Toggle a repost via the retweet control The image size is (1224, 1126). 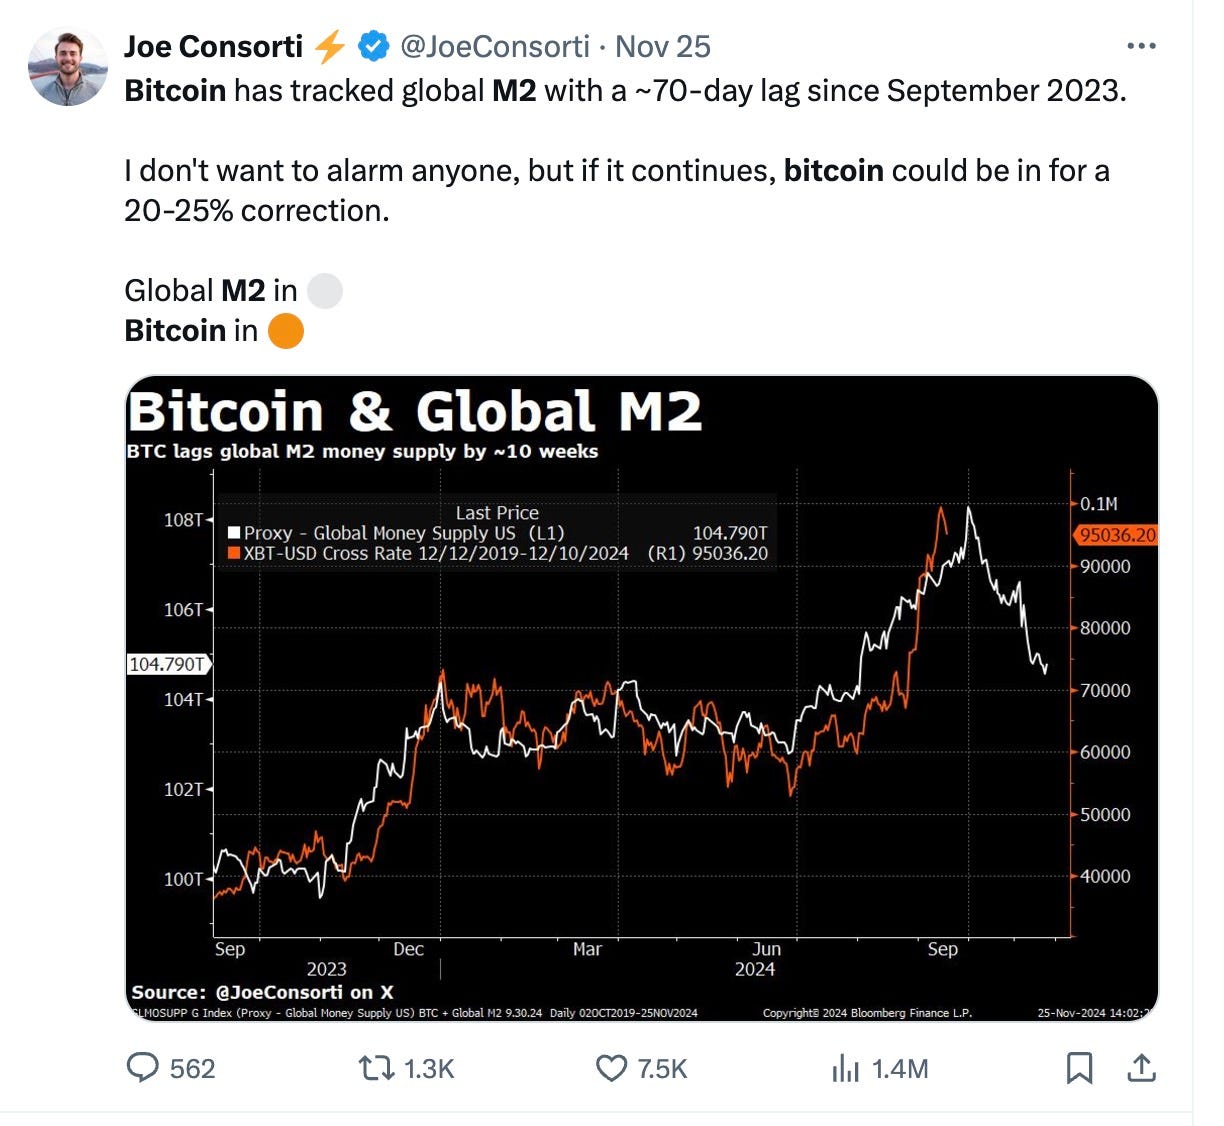point(377,1069)
